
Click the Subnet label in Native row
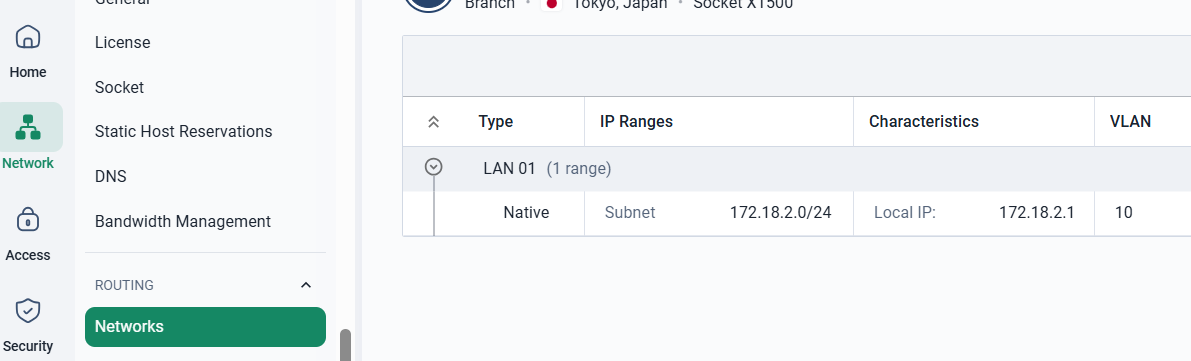point(630,213)
